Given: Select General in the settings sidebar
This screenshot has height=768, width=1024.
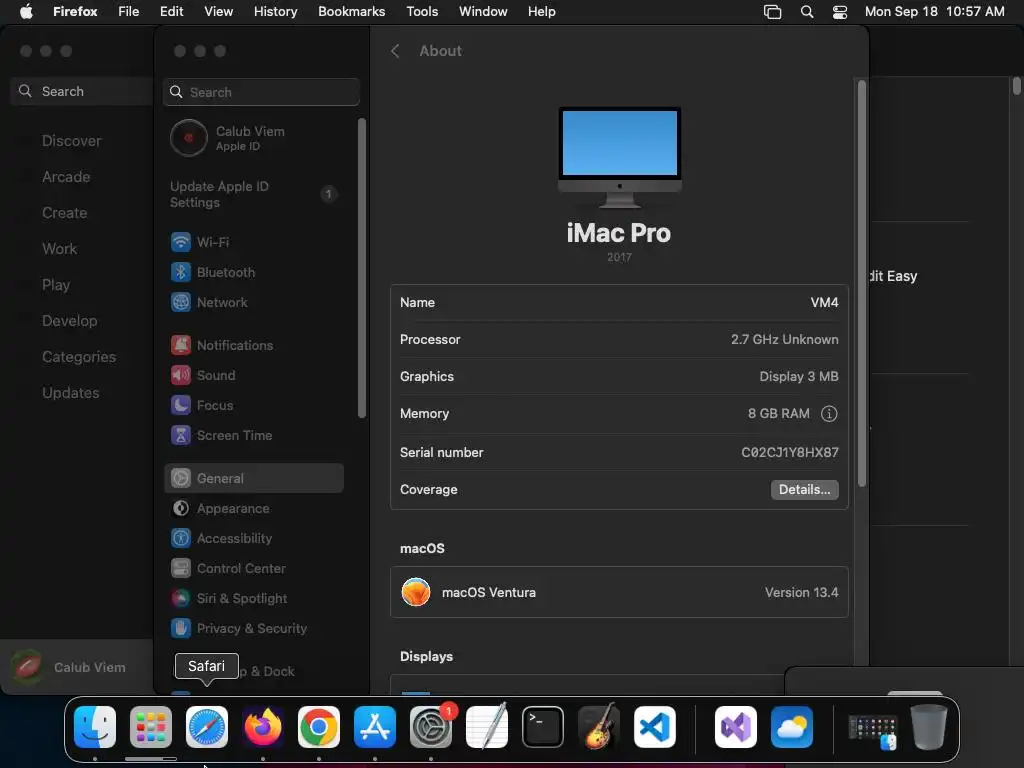Looking at the screenshot, I should coord(254,478).
